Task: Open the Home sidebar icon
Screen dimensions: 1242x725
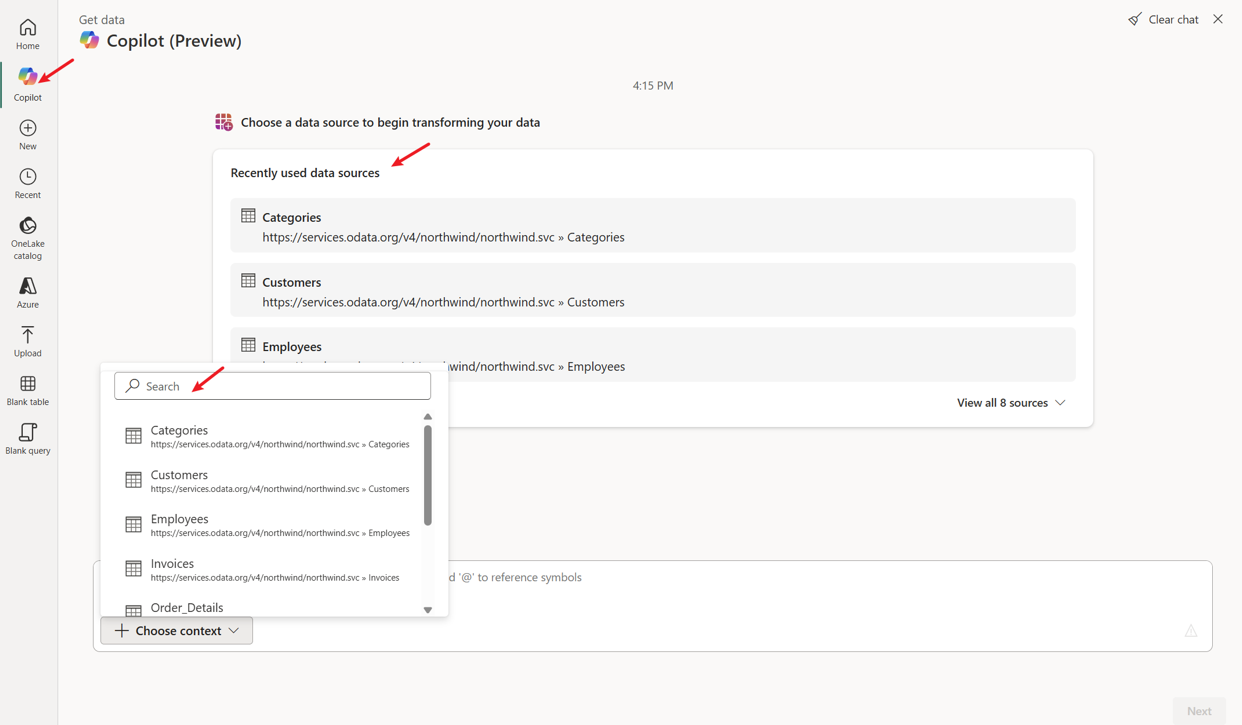Action: click(27, 28)
